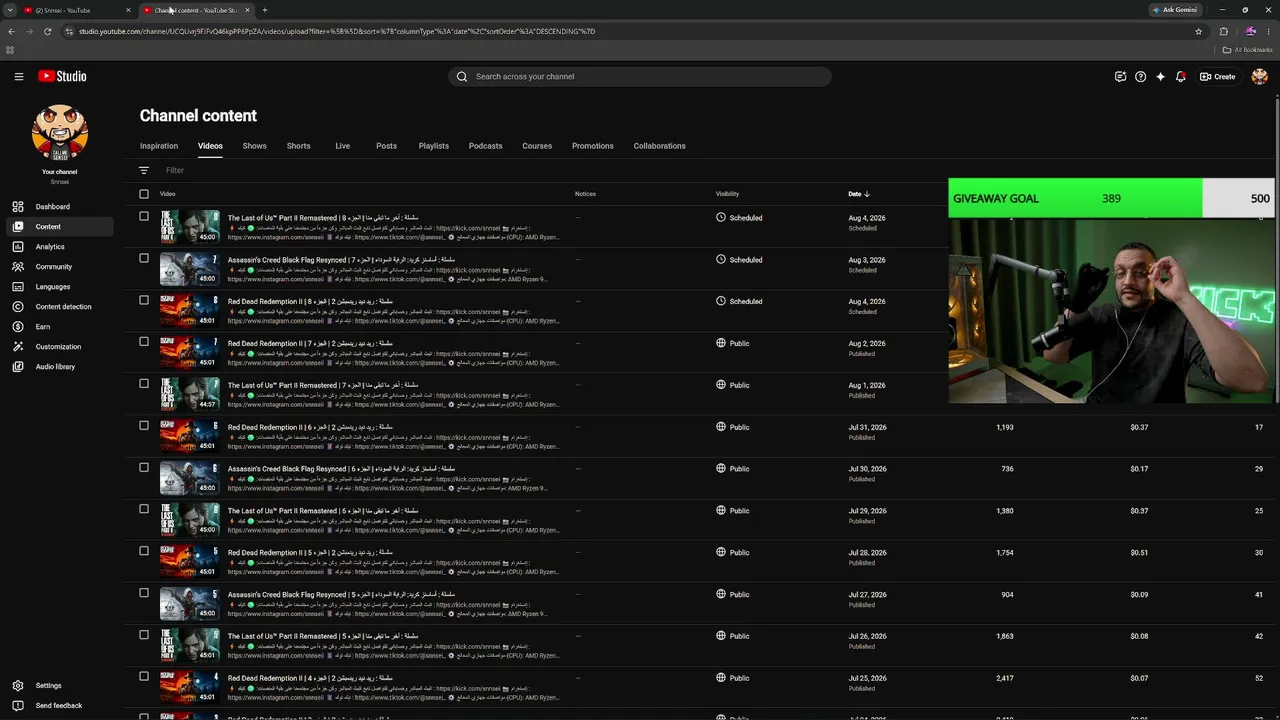Open the Help question mark icon

(x=1140, y=76)
